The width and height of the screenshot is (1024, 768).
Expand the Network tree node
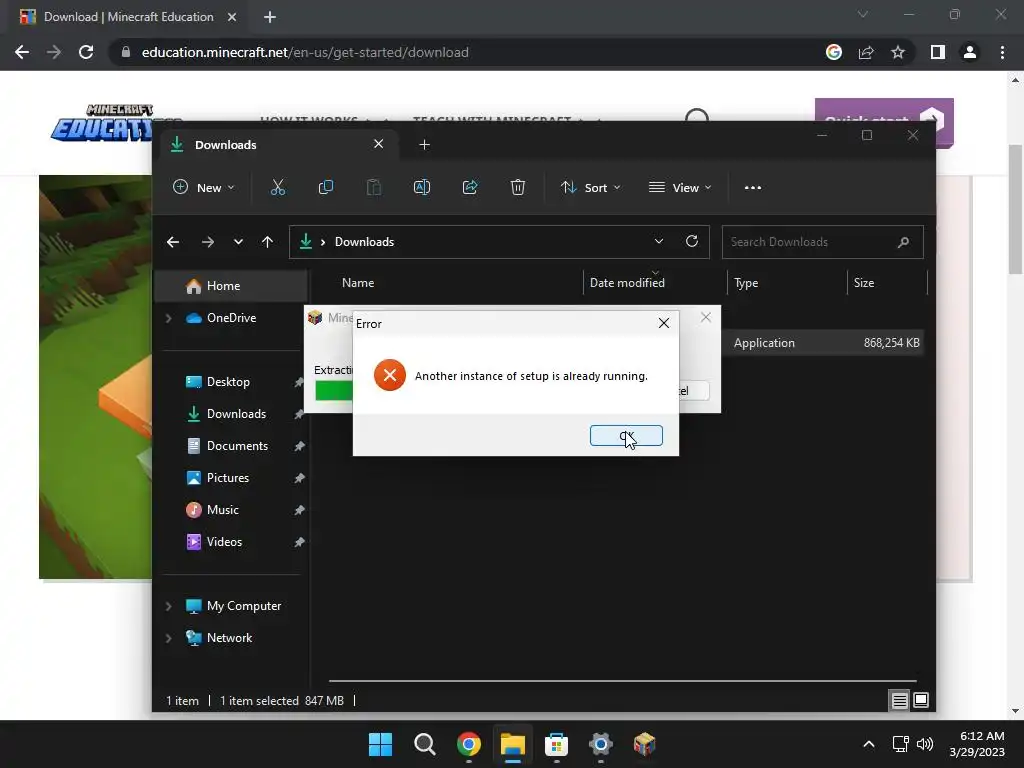(x=168, y=638)
